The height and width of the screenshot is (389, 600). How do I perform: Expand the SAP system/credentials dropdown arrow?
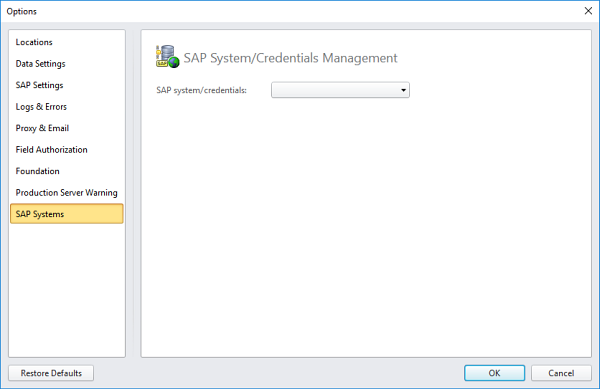tap(403, 90)
